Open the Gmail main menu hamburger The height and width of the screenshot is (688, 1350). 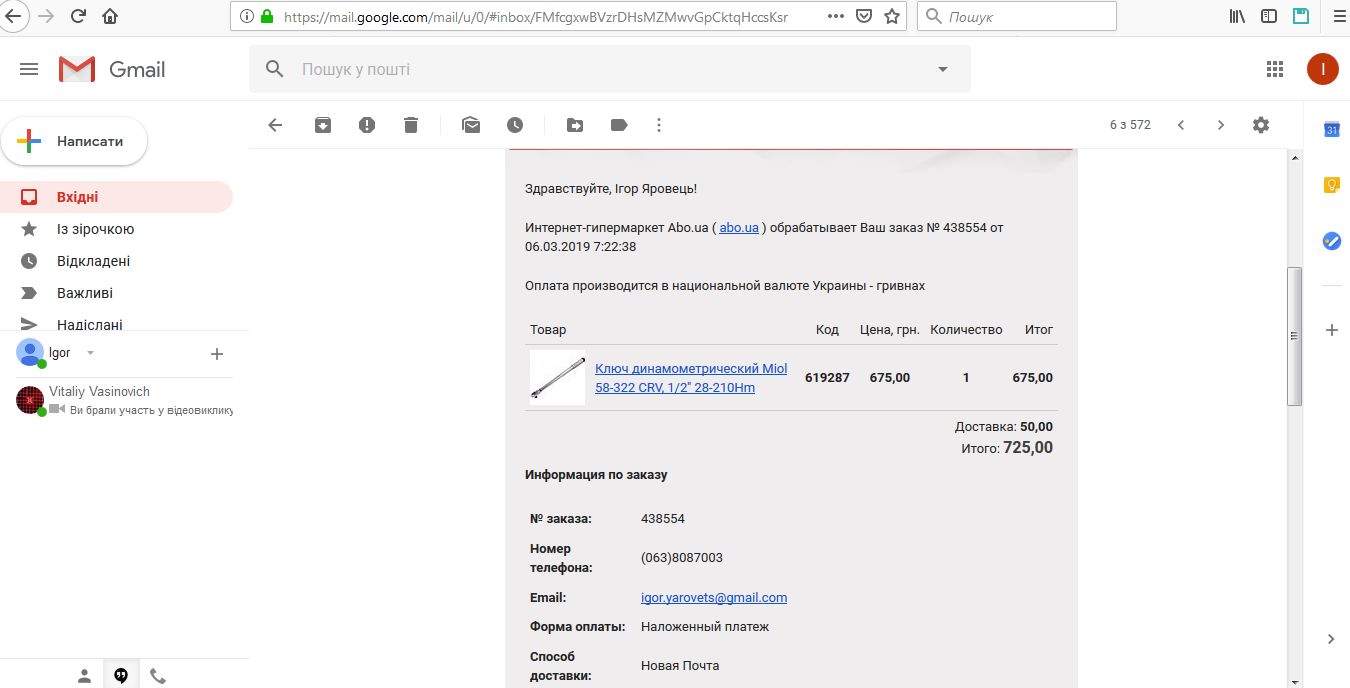29,69
